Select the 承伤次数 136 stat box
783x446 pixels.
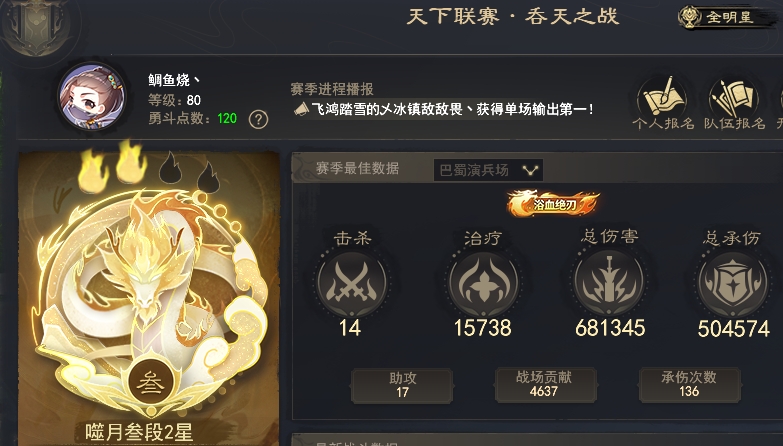(690, 385)
